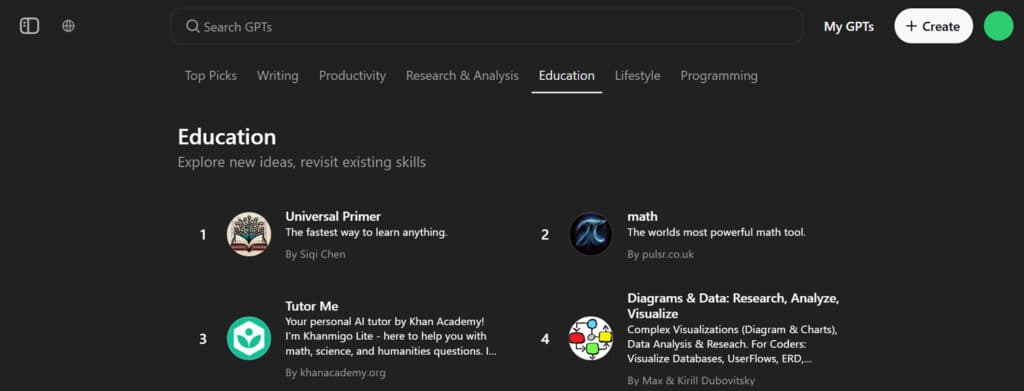Select the Education tab
The width and height of the screenshot is (1024, 391).
click(567, 76)
